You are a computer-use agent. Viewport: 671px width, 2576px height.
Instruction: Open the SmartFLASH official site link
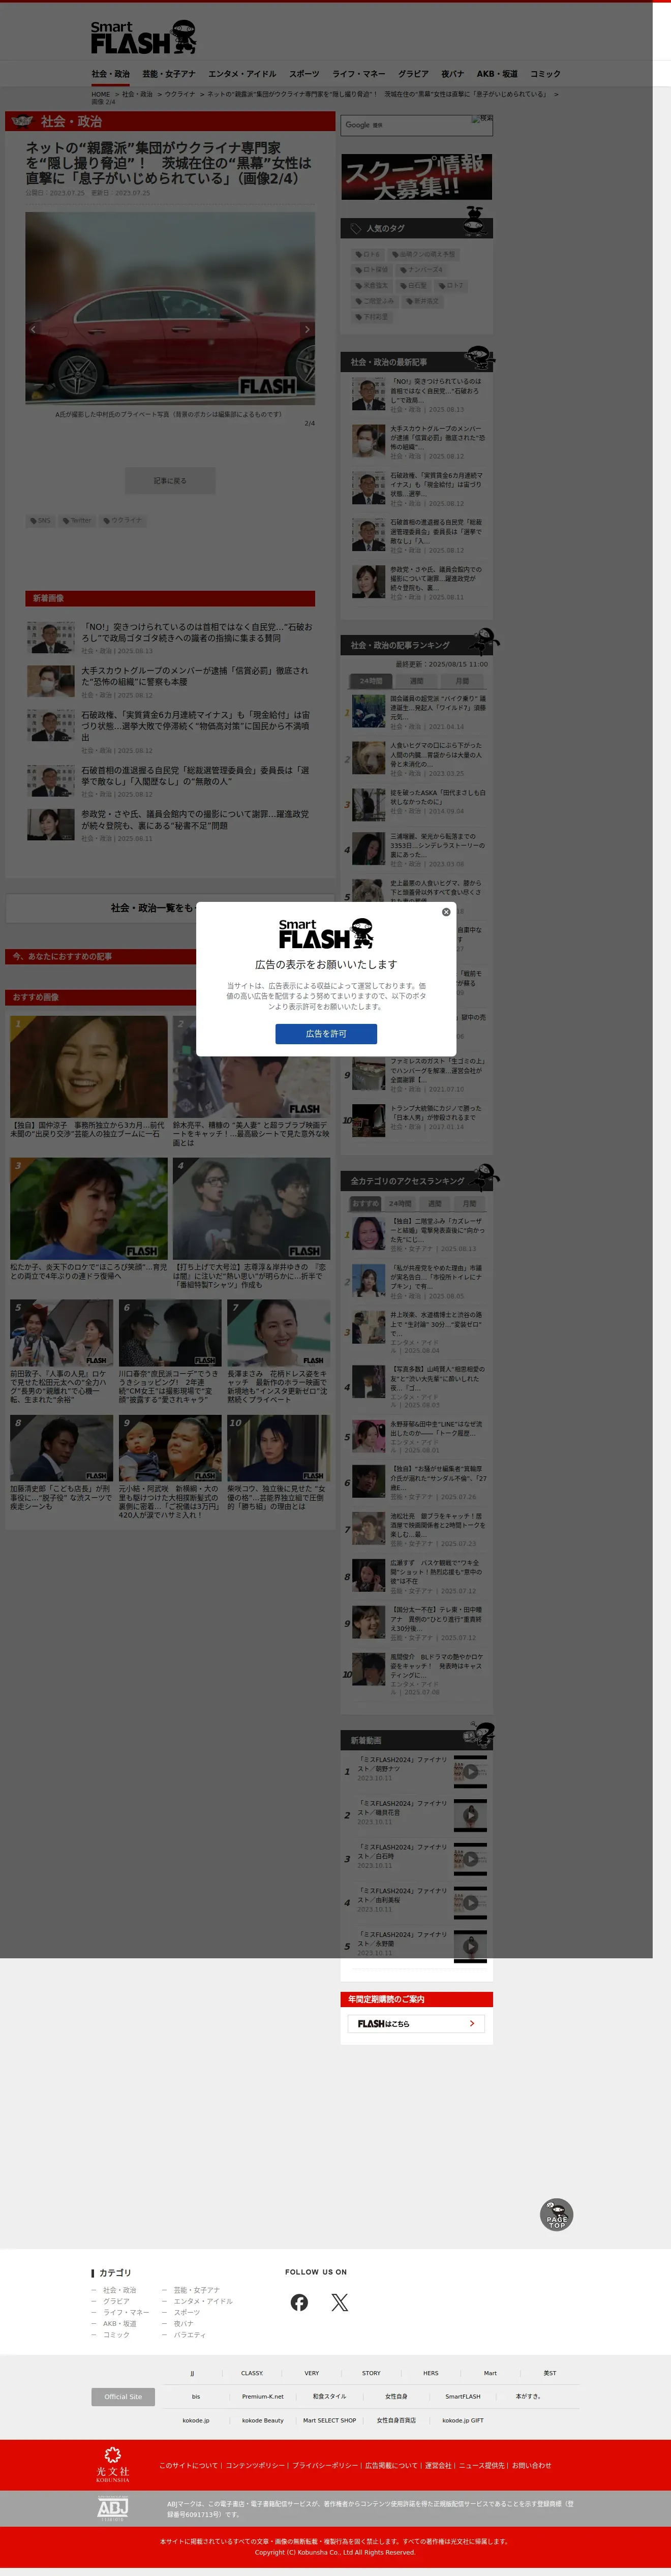point(463,2396)
